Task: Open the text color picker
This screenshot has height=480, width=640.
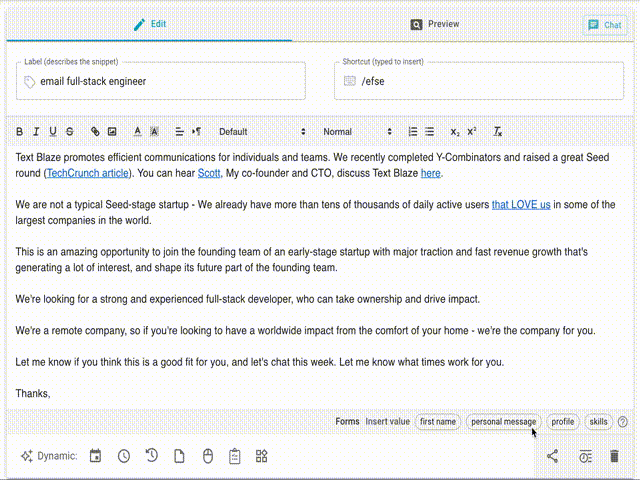Action: coord(138,131)
